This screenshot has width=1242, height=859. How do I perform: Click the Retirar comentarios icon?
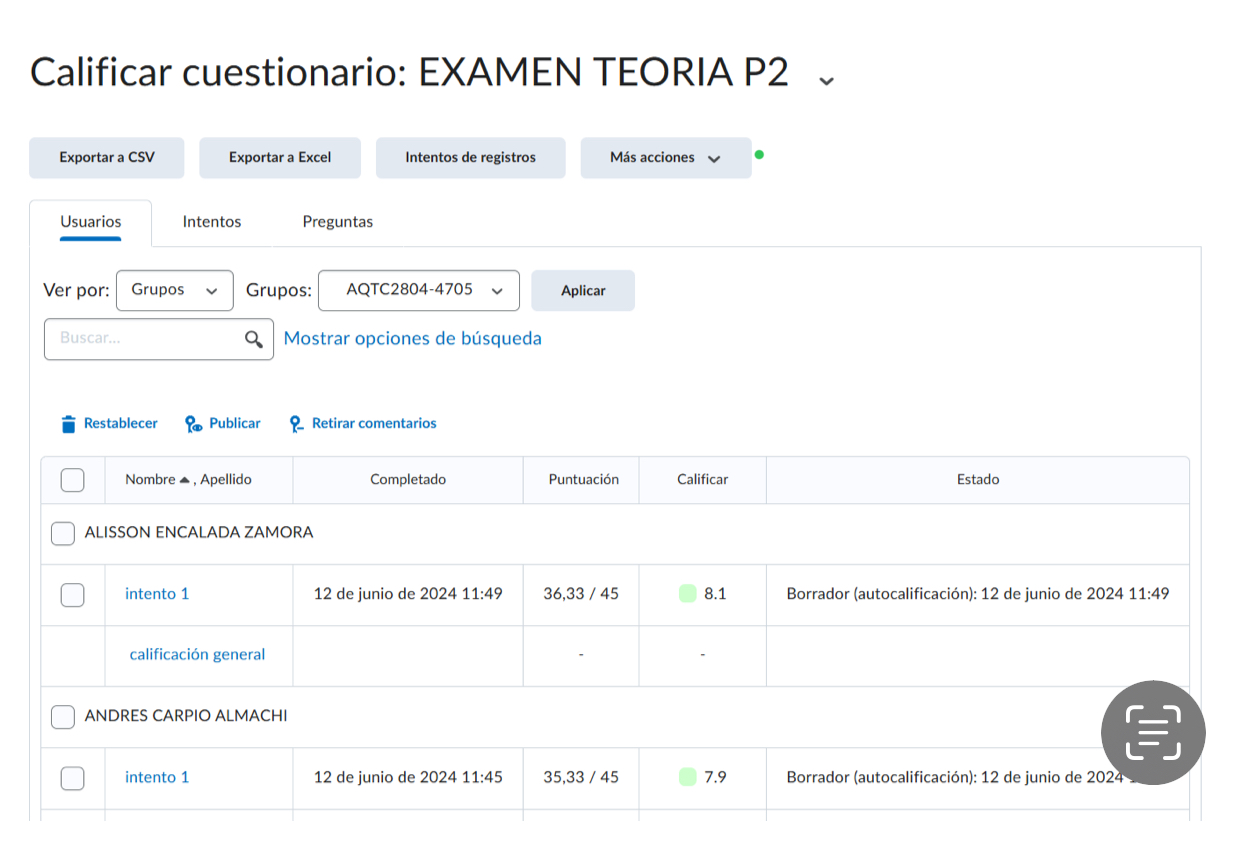click(296, 424)
